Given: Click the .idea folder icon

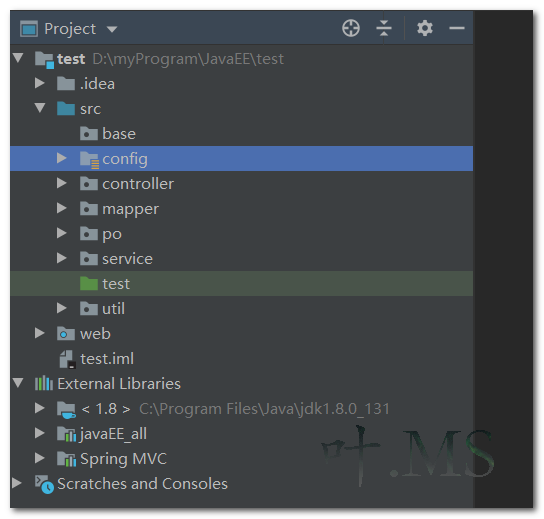Looking at the screenshot, I should [66, 84].
